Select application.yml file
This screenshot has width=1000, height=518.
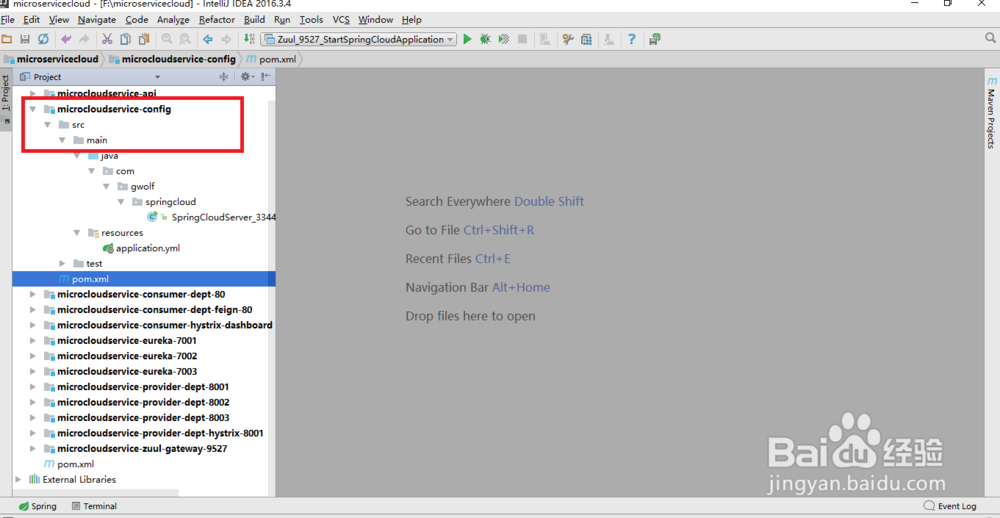click(x=140, y=248)
